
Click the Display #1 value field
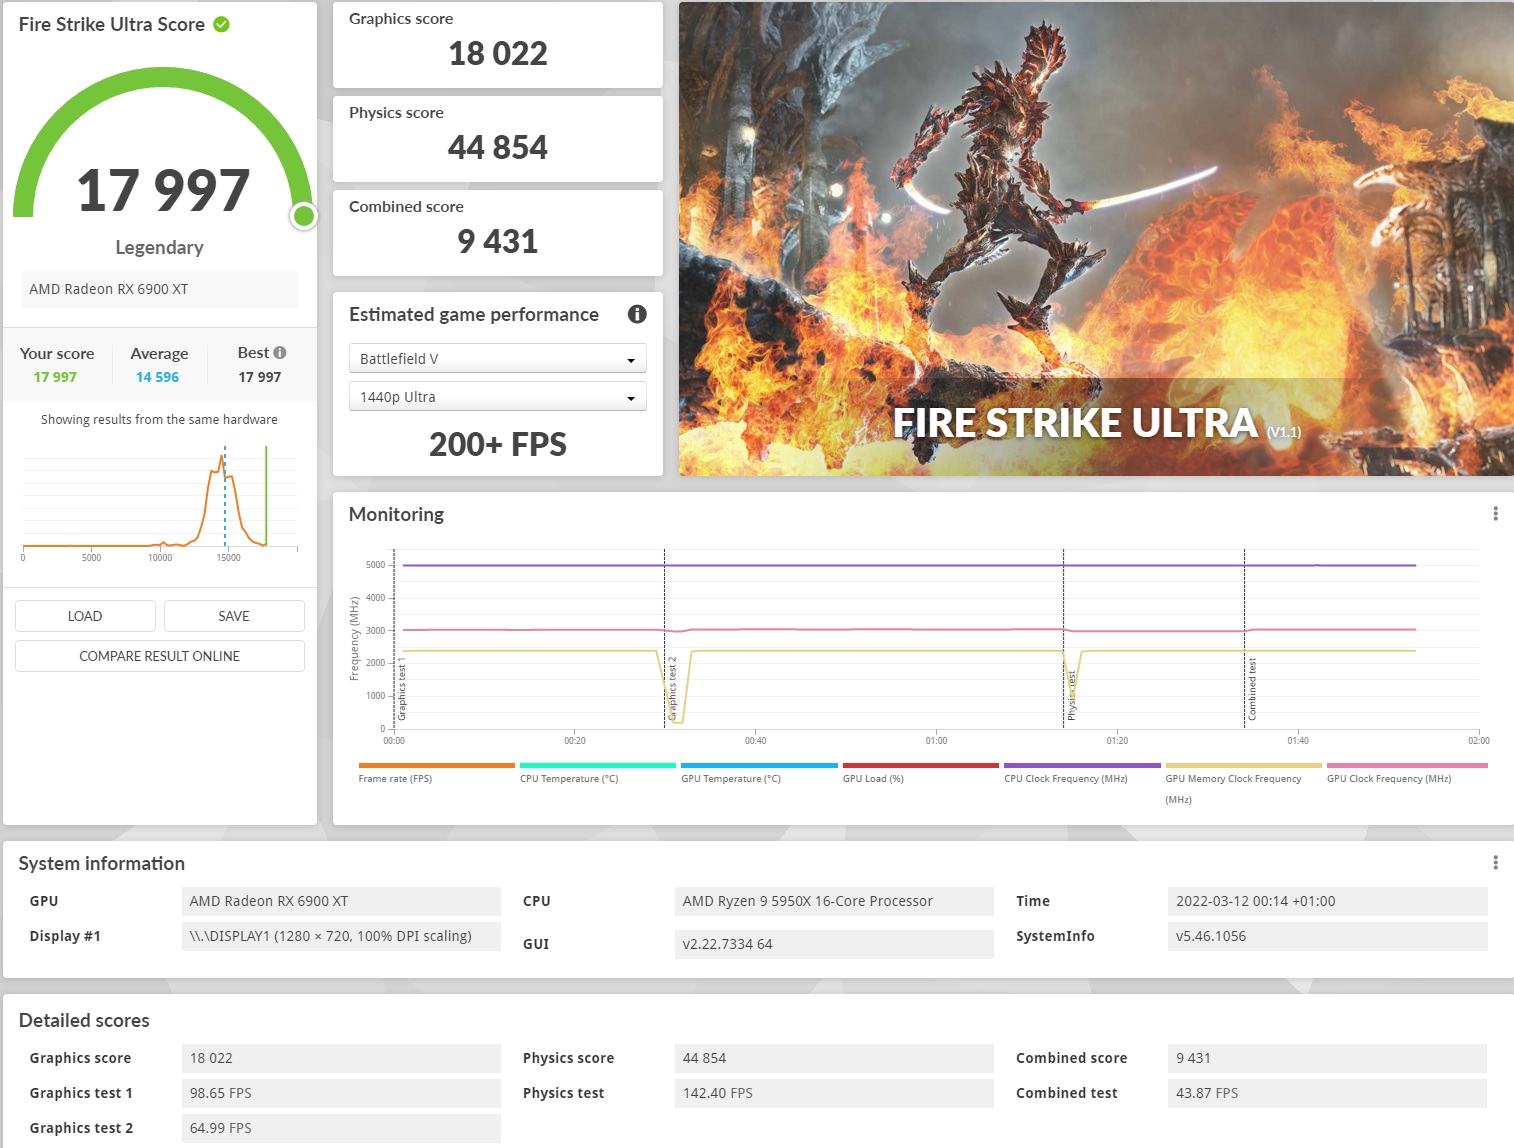[341, 936]
